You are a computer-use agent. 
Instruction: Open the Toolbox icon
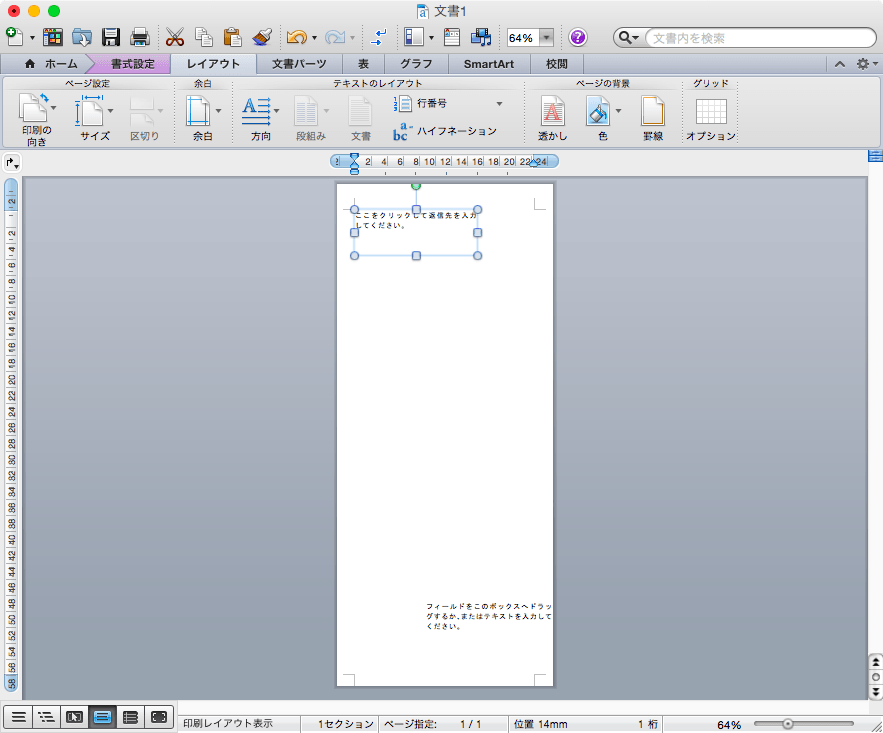point(452,37)
